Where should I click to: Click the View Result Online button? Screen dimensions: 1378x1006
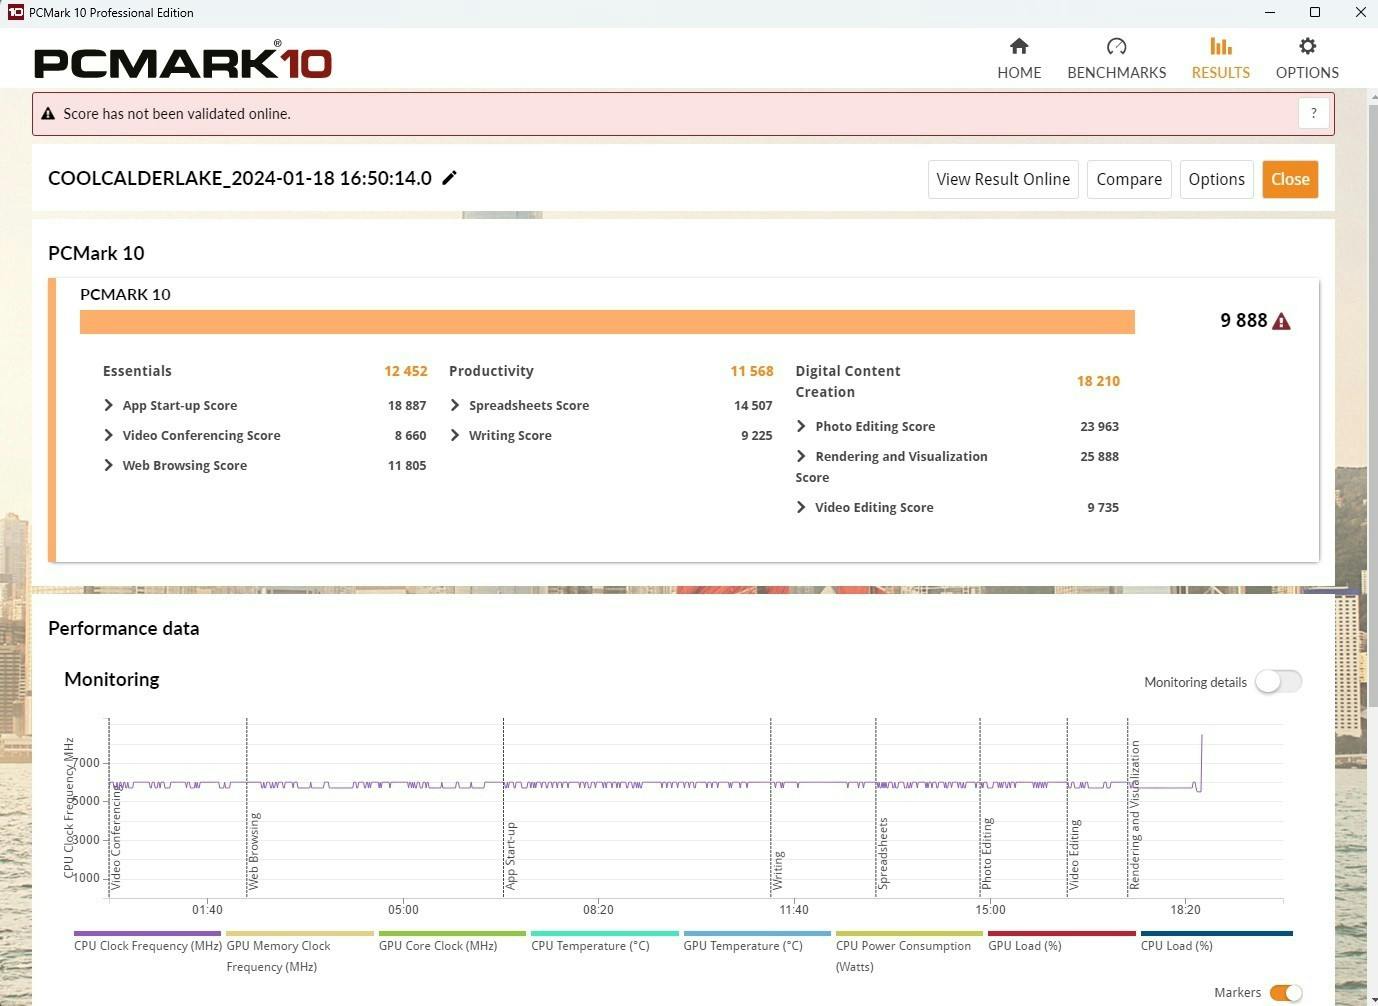[x=1002, y=180]
